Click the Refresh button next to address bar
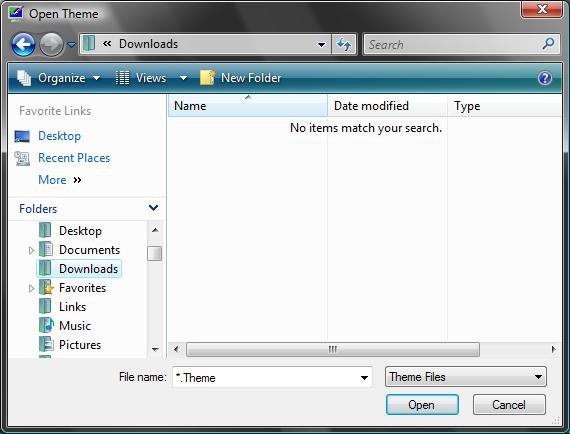Image resolution: width=570 pixels, height=434 pixels. pos(344,44)
